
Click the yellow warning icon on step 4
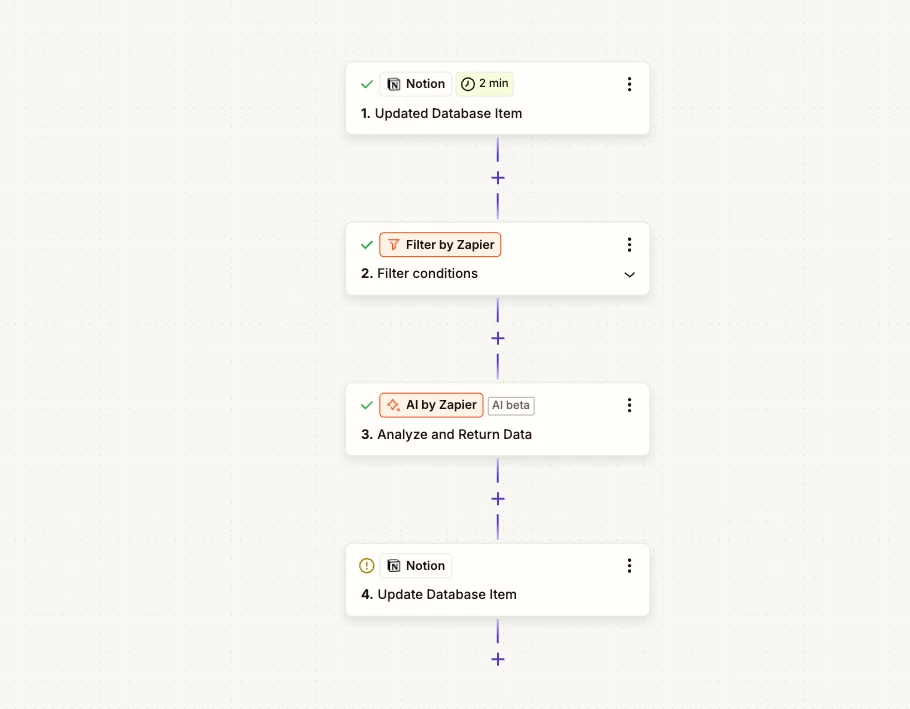pos(367,566)
